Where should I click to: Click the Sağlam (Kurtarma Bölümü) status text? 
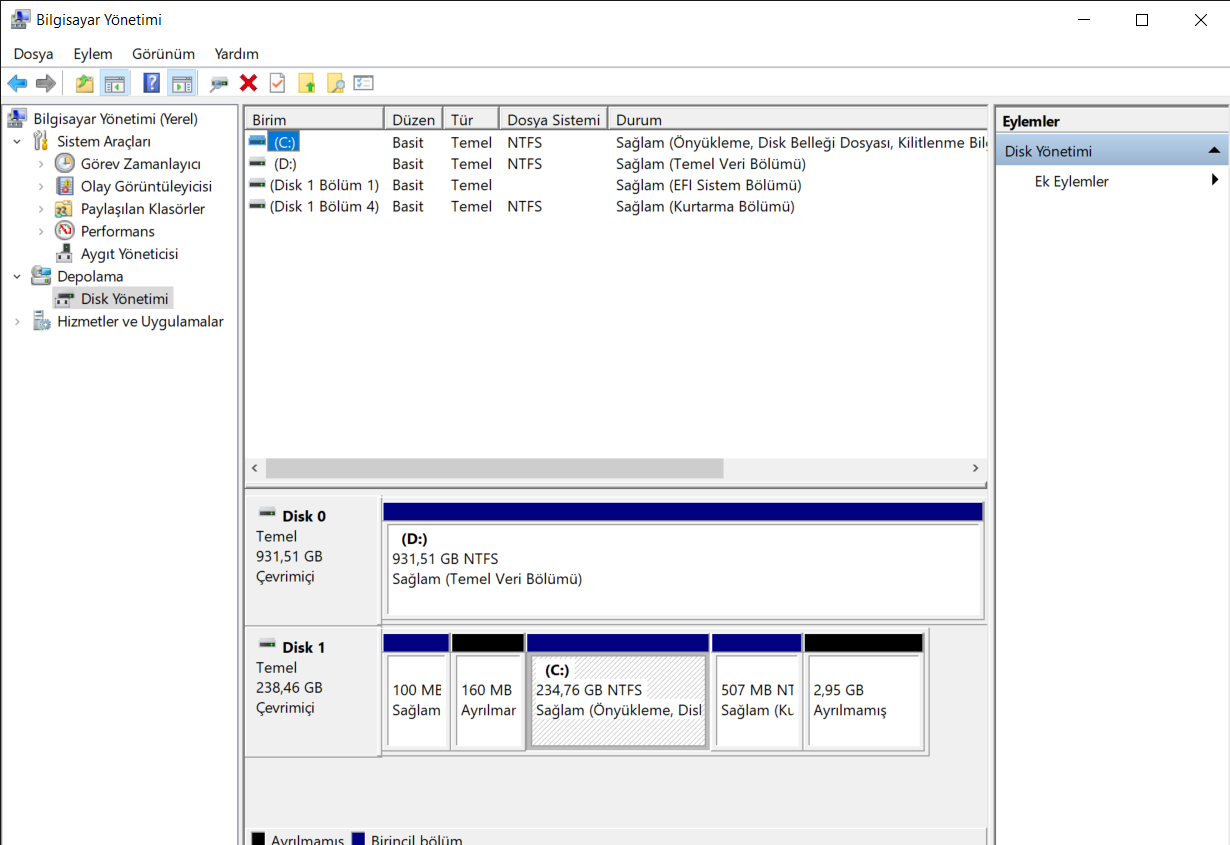[705, 206]
